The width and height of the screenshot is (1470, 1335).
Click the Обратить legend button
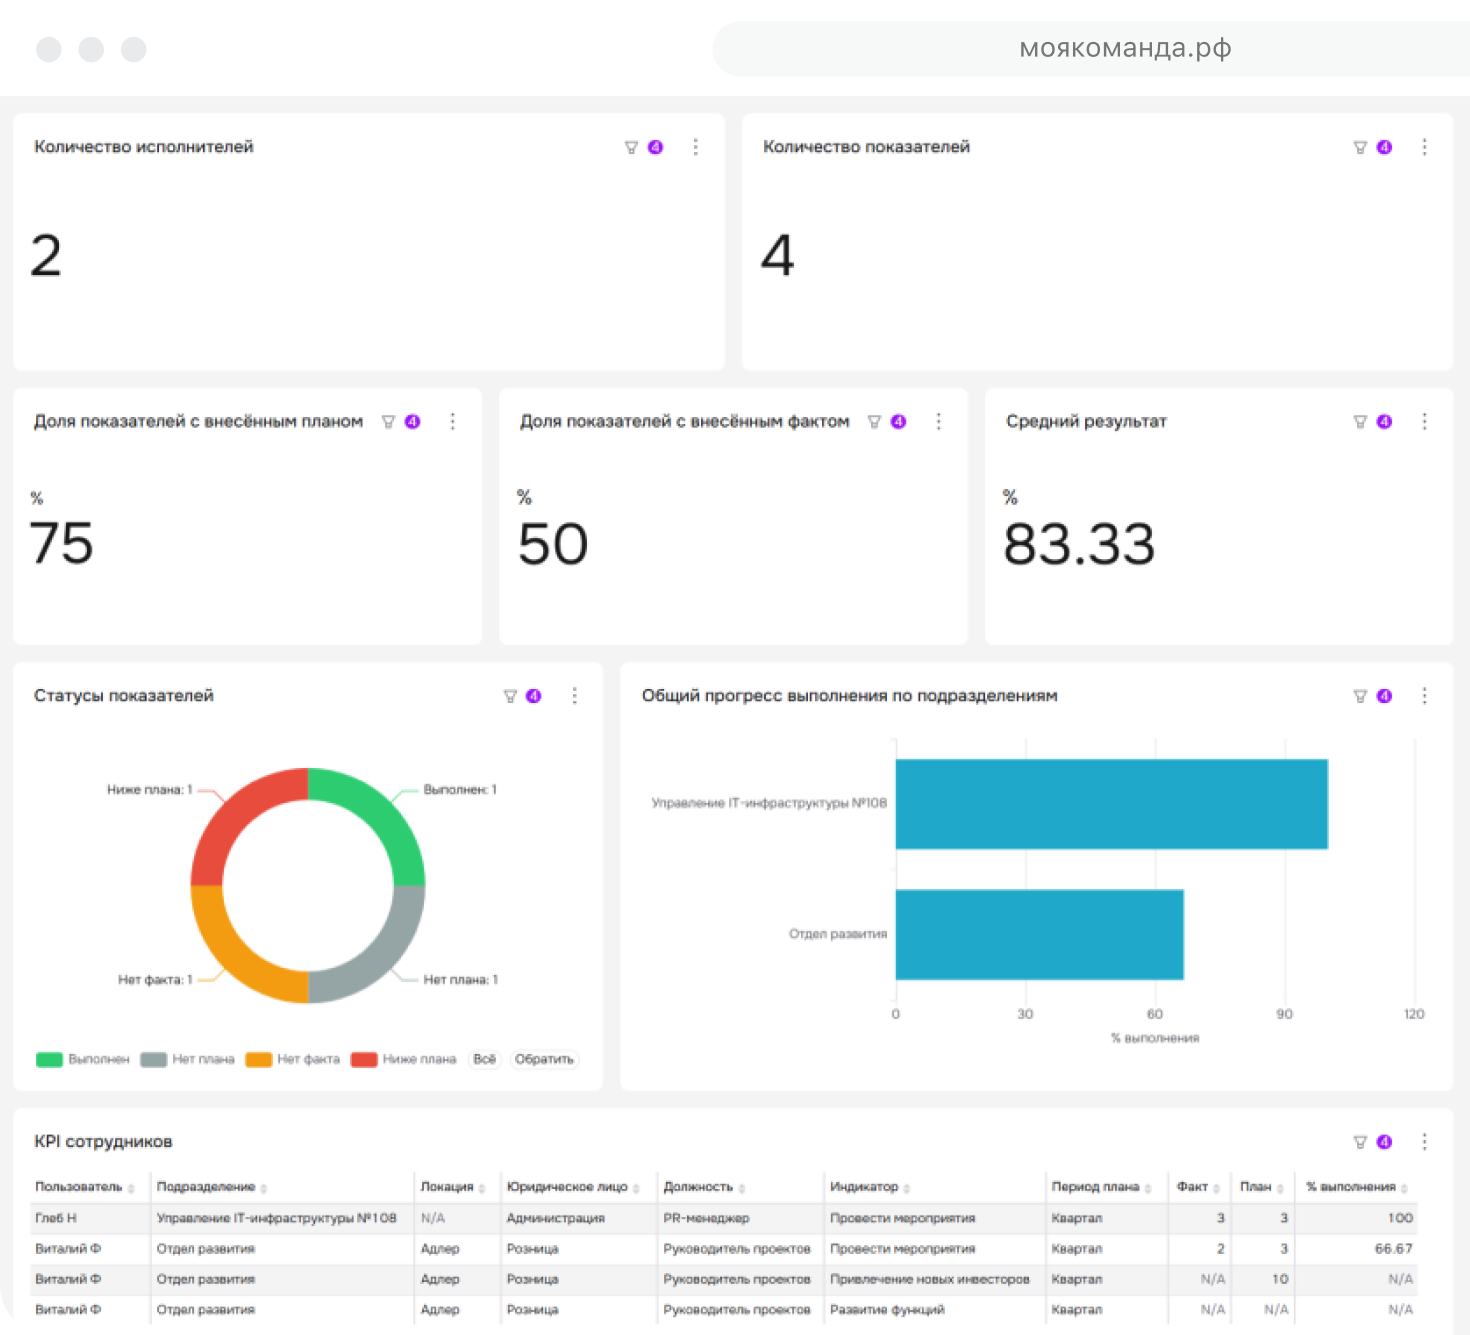point(544,1059)
